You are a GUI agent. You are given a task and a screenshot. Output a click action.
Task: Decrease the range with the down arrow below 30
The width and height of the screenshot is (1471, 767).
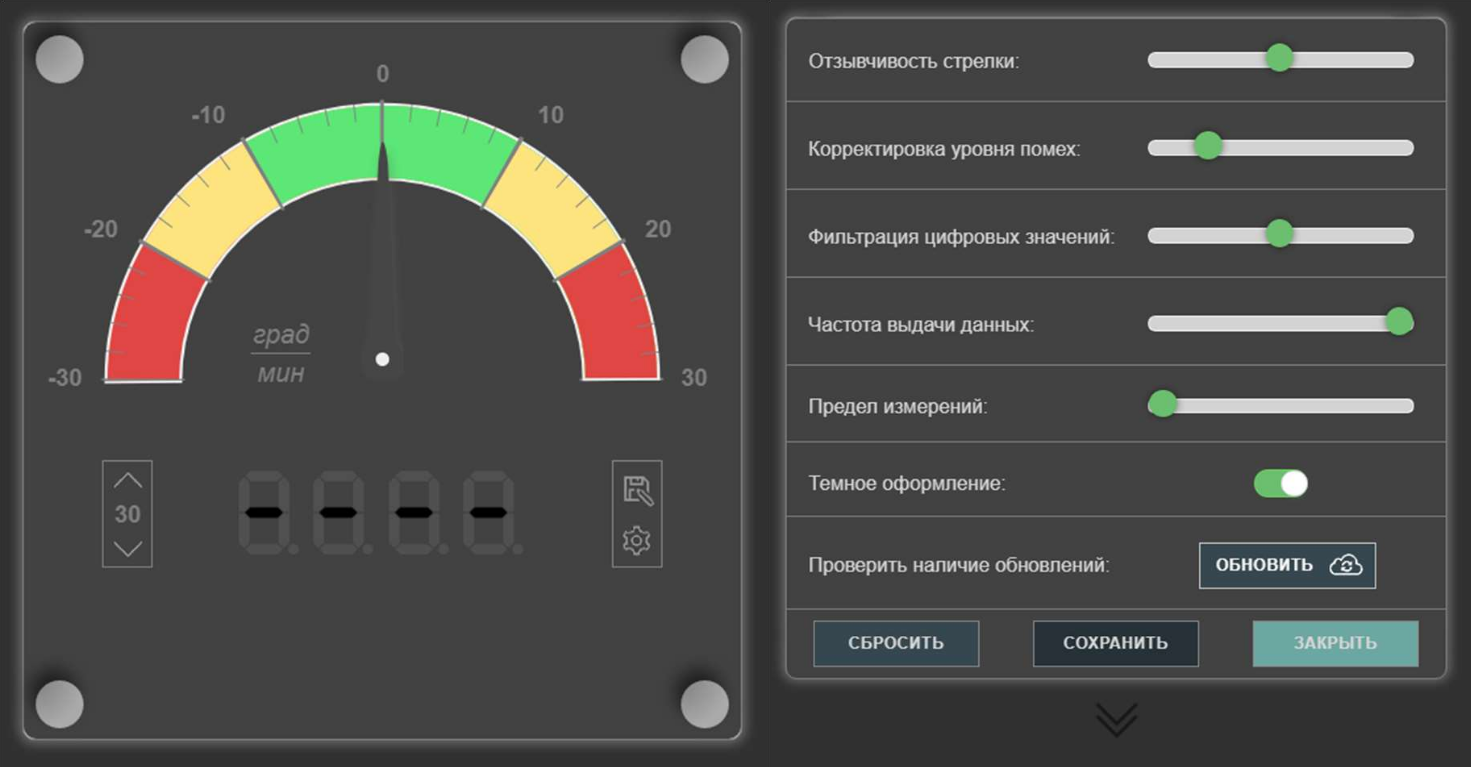tap(127, 548)
